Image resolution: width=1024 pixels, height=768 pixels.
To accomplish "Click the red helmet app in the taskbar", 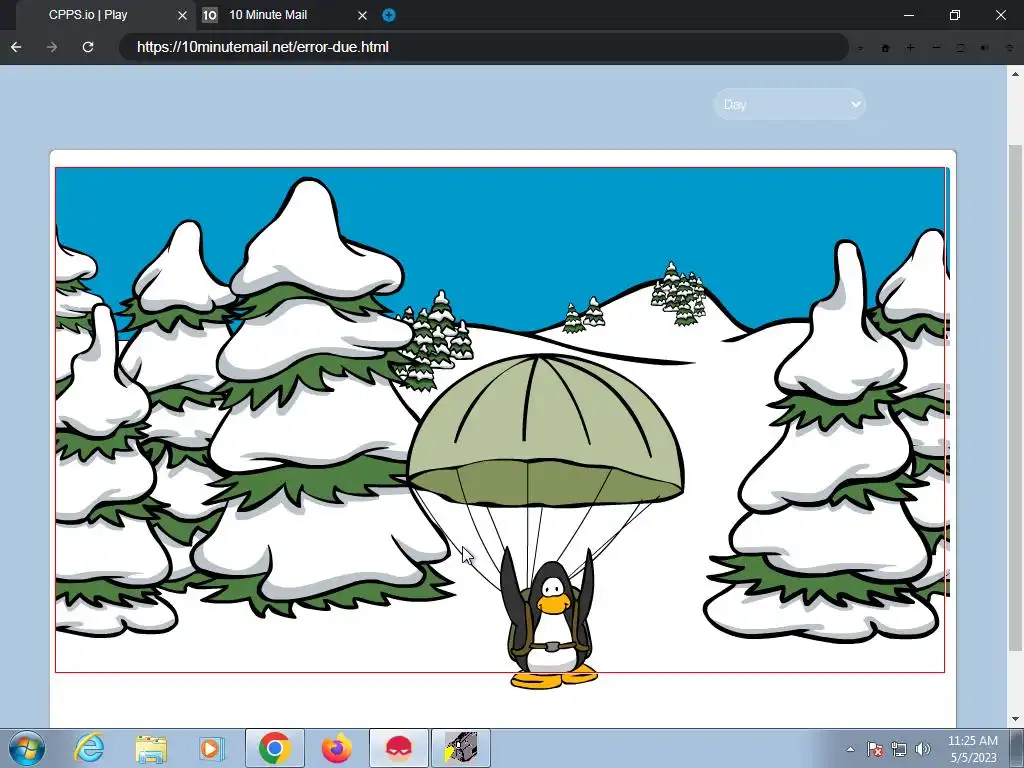I will click(x=399, y=748).
